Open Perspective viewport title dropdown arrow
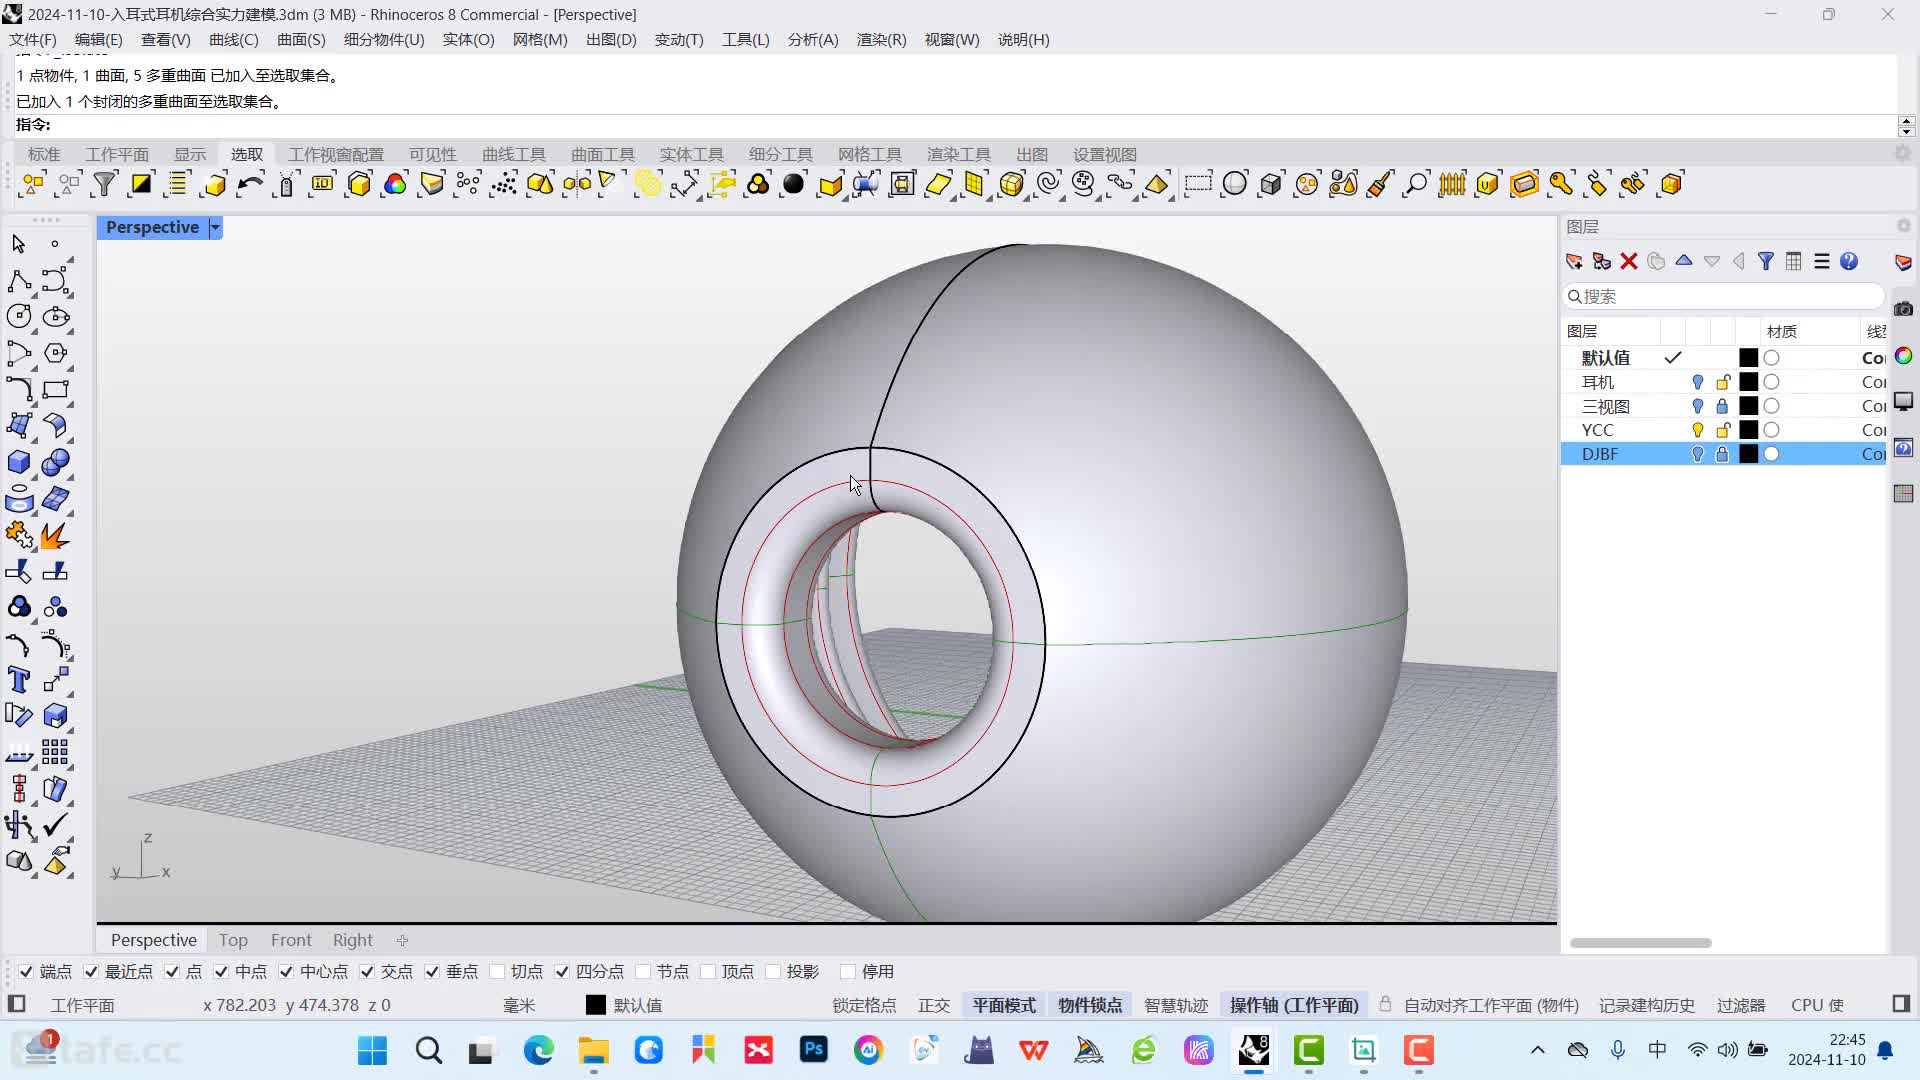This screenshot has width=1920, height=1080. (214, 228)
